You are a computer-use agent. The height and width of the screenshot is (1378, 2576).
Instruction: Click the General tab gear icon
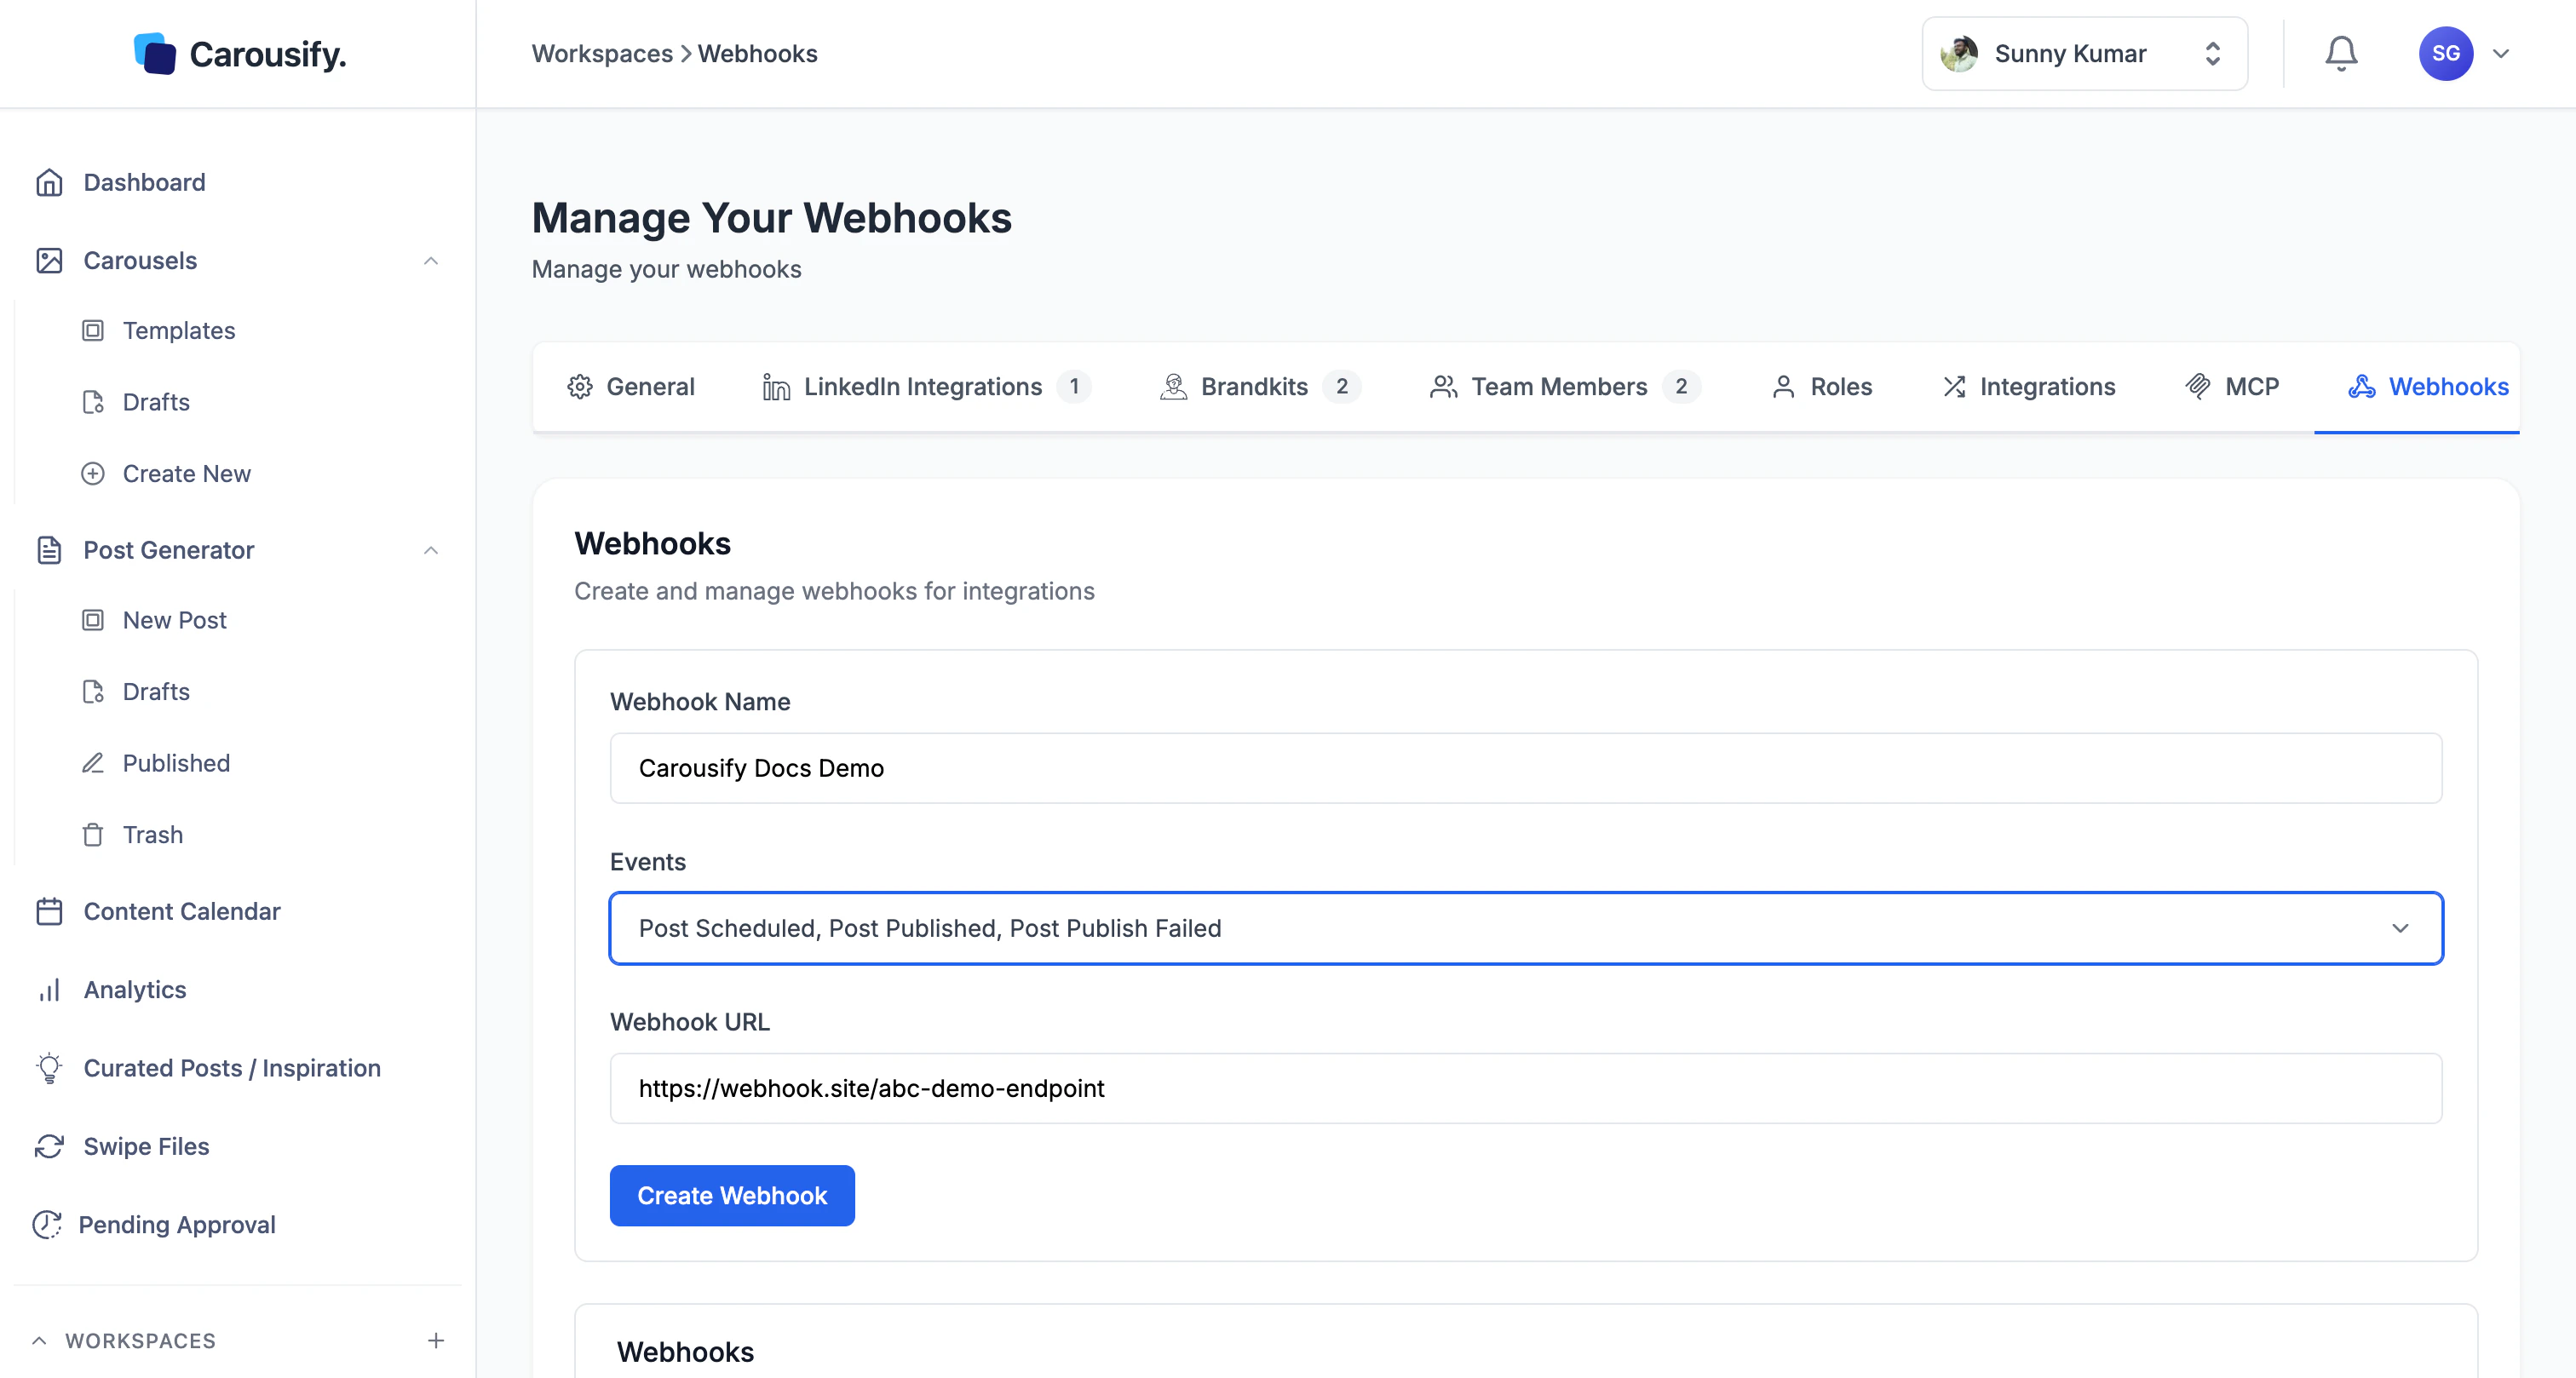pos(580,387)
